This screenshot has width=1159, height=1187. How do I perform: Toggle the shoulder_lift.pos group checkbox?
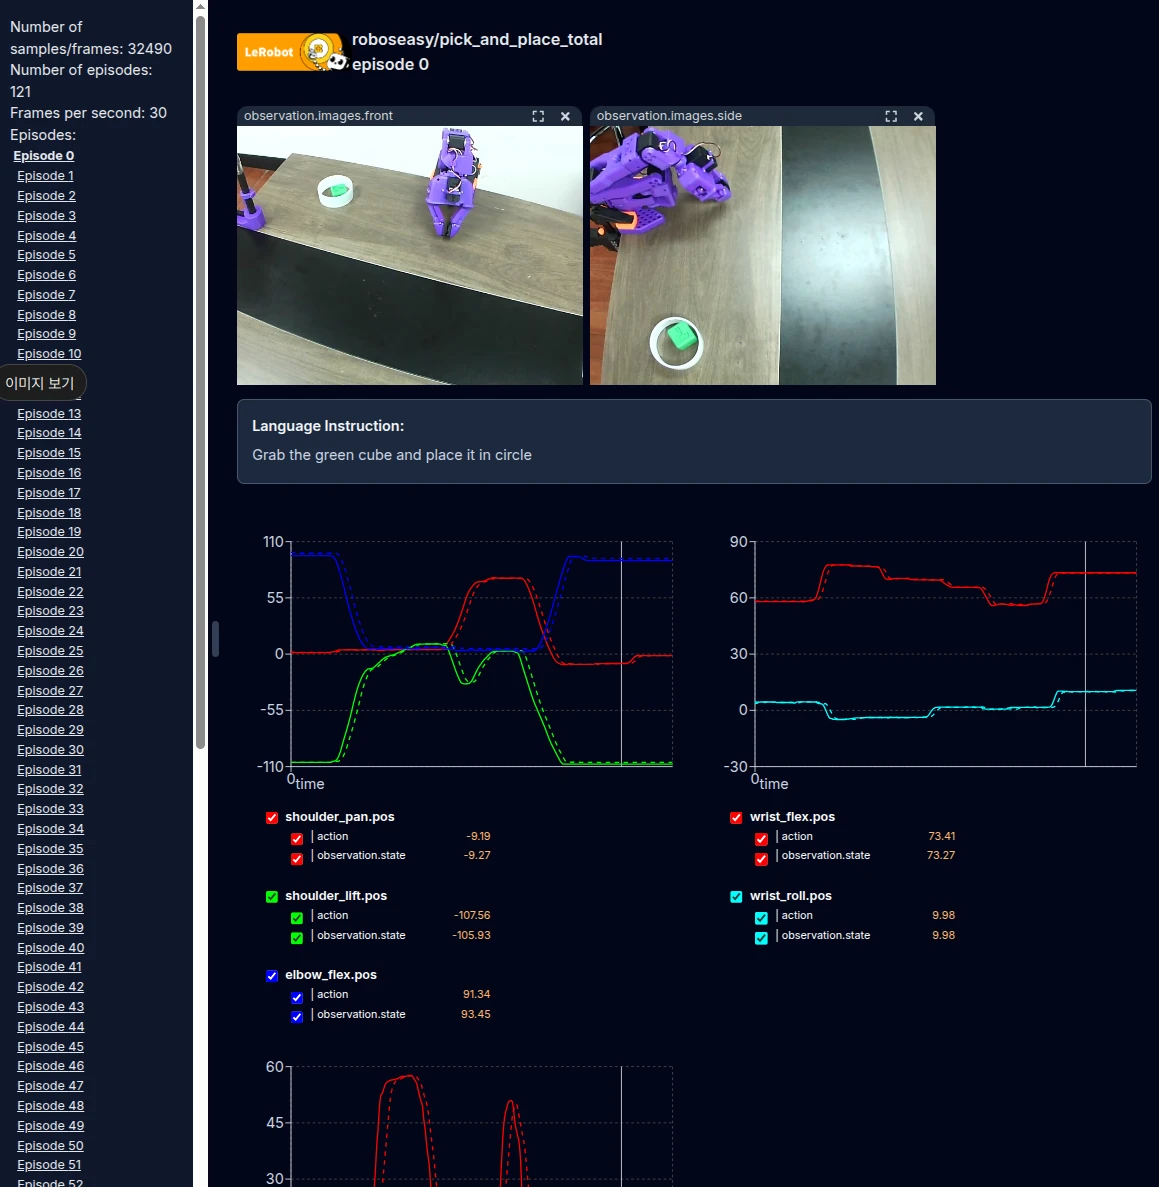[272, 896]
